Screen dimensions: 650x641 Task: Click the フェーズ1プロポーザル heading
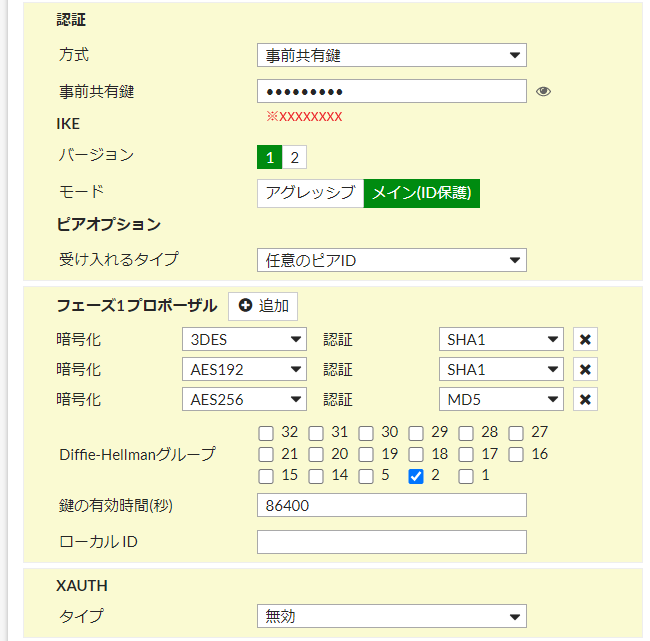tap(136, 306)
